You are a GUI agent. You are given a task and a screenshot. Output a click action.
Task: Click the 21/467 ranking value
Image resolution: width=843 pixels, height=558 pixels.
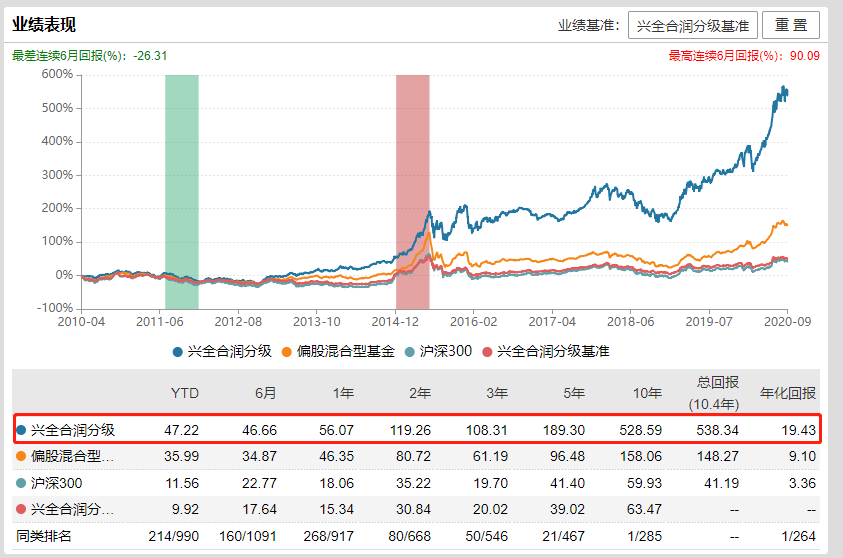tap(563, 536)
